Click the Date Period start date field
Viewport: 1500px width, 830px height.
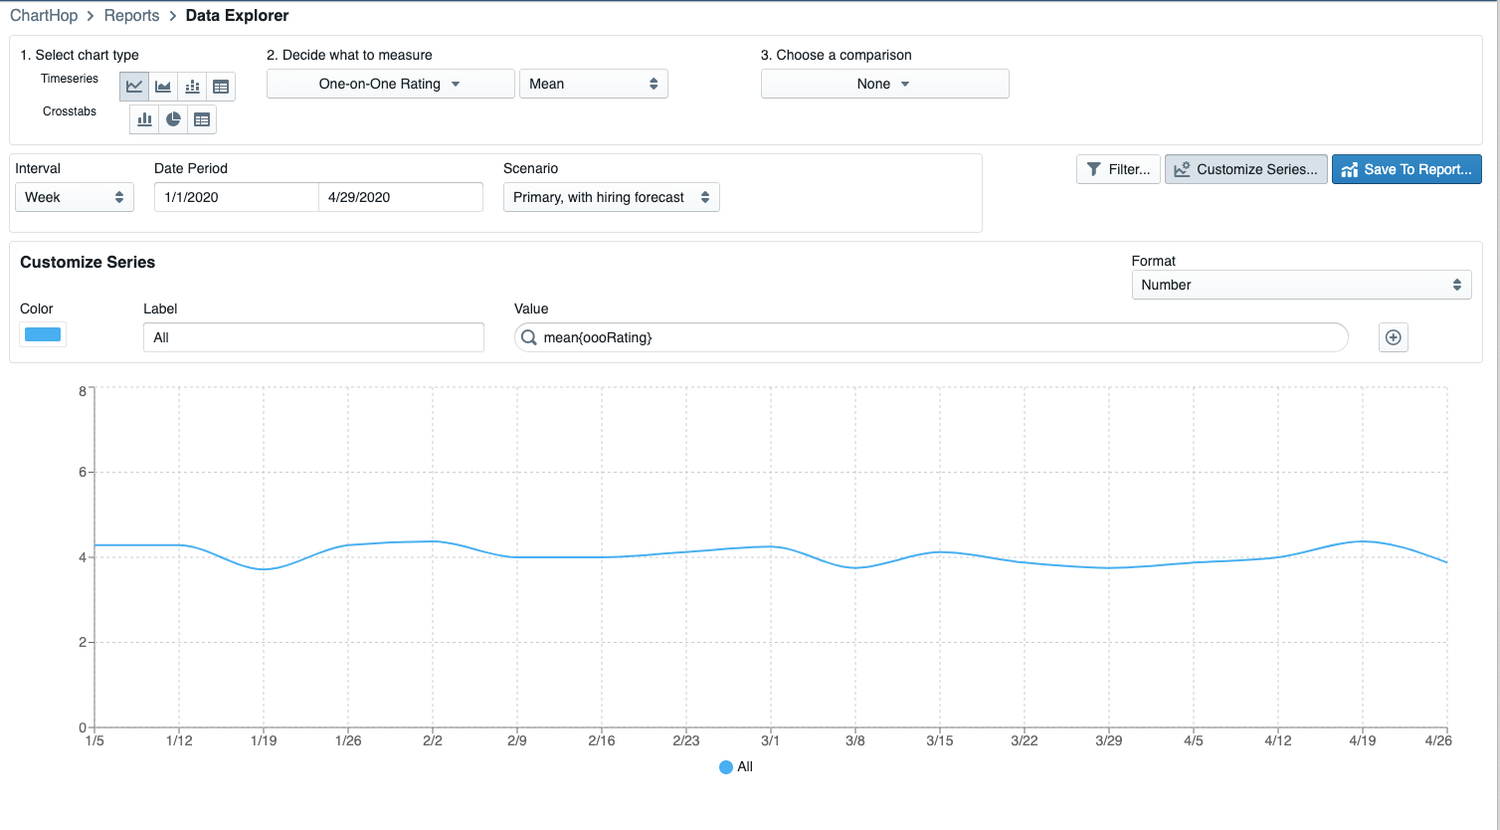[235, 197]
